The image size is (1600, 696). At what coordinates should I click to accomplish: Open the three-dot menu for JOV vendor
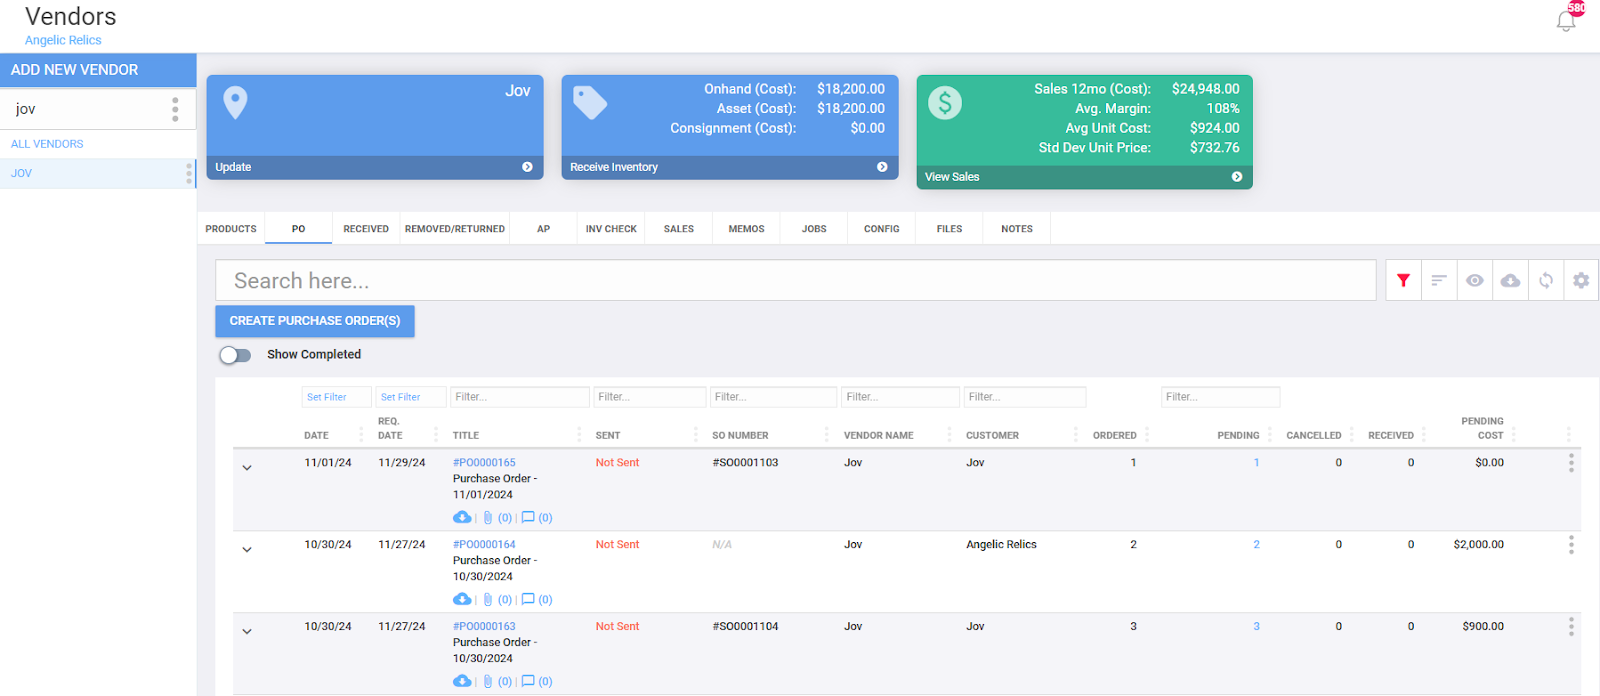tap(189, 174)
